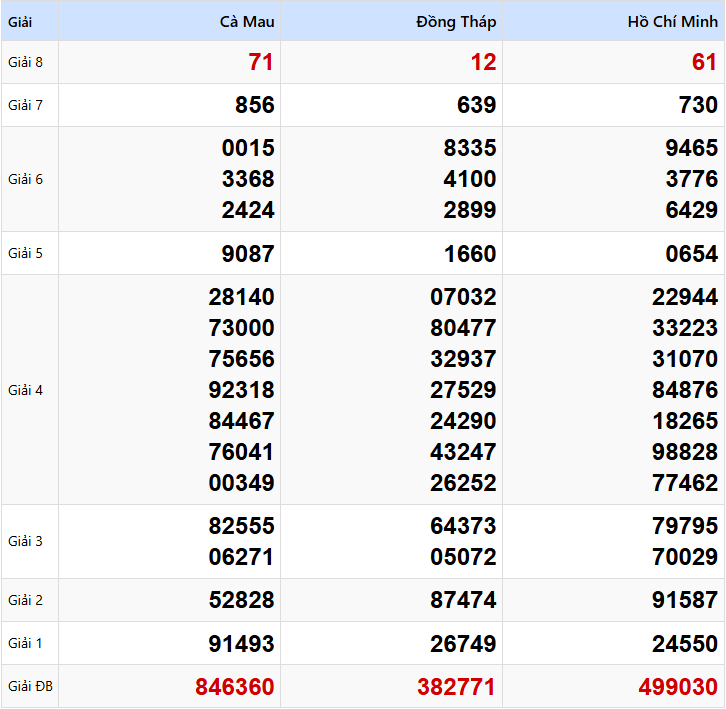Select number 3776 under Hồ Chí Minh
Screen dimensions: 726x709
692,179
